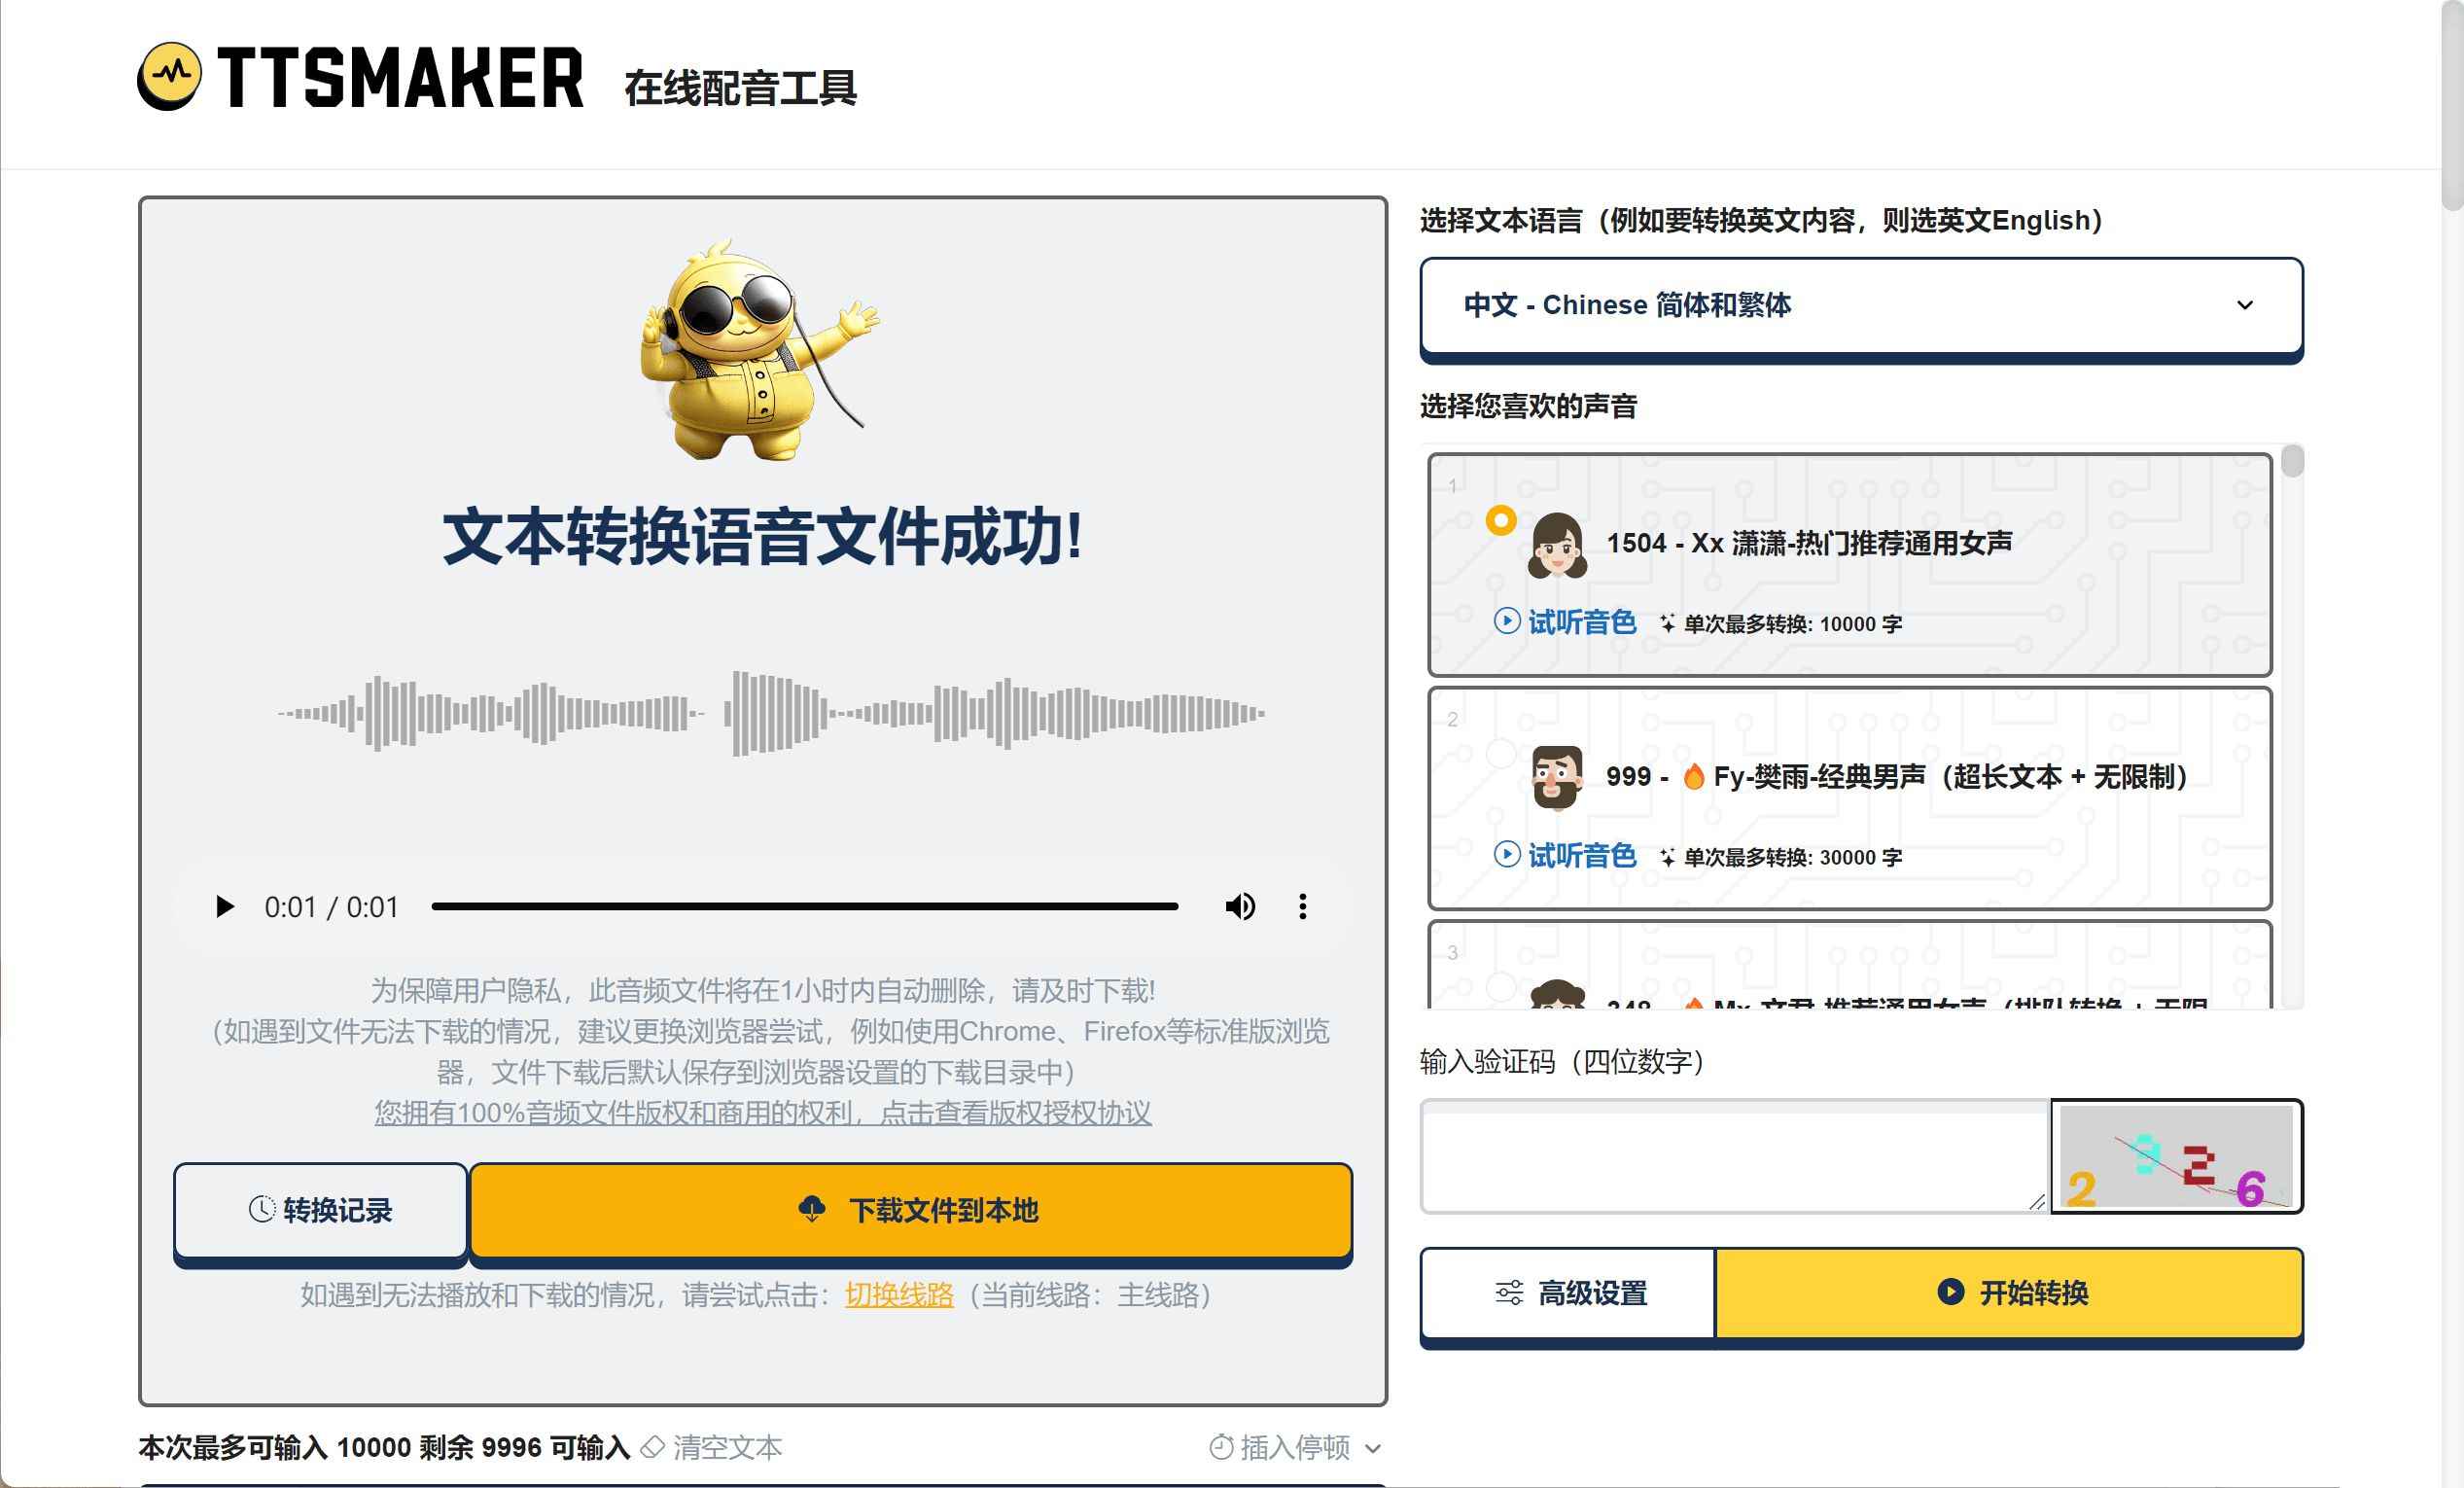Select the radio button for voice 1504 潇潇
The height and width of the screenshot is (1488, 2464).
click(1500, 521)
